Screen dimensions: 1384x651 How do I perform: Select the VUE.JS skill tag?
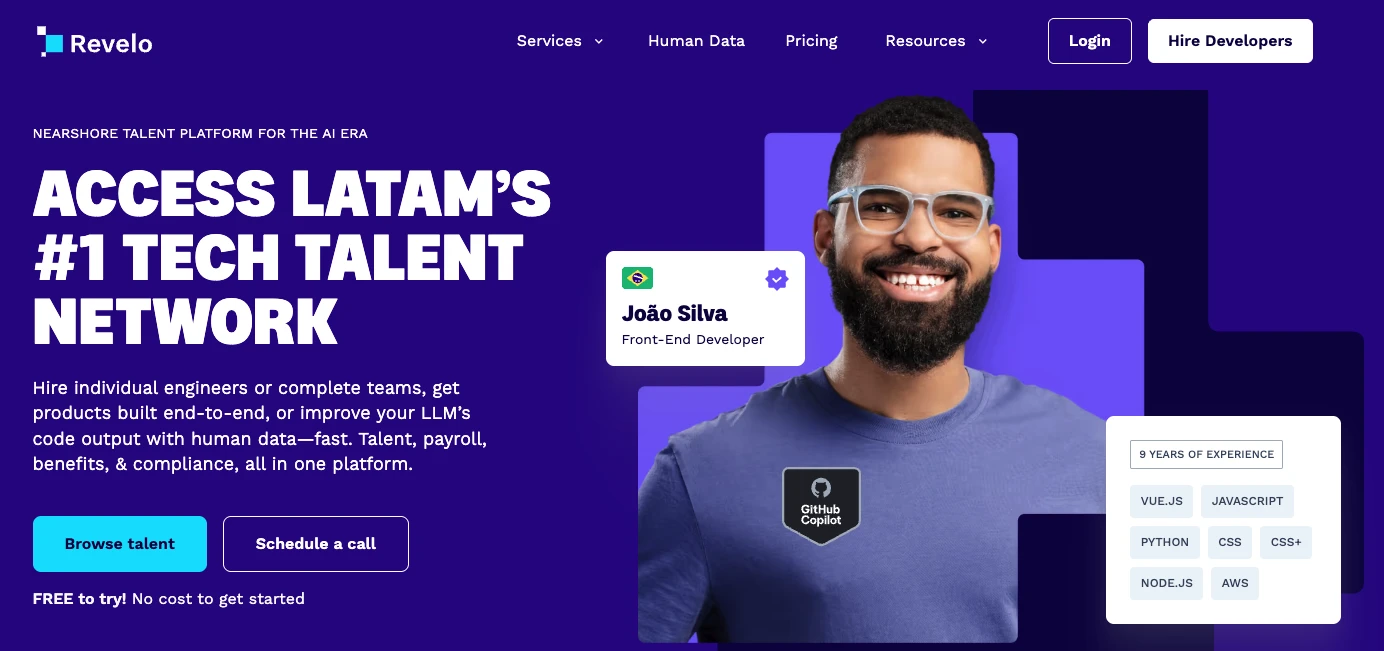pos(1162,501)
